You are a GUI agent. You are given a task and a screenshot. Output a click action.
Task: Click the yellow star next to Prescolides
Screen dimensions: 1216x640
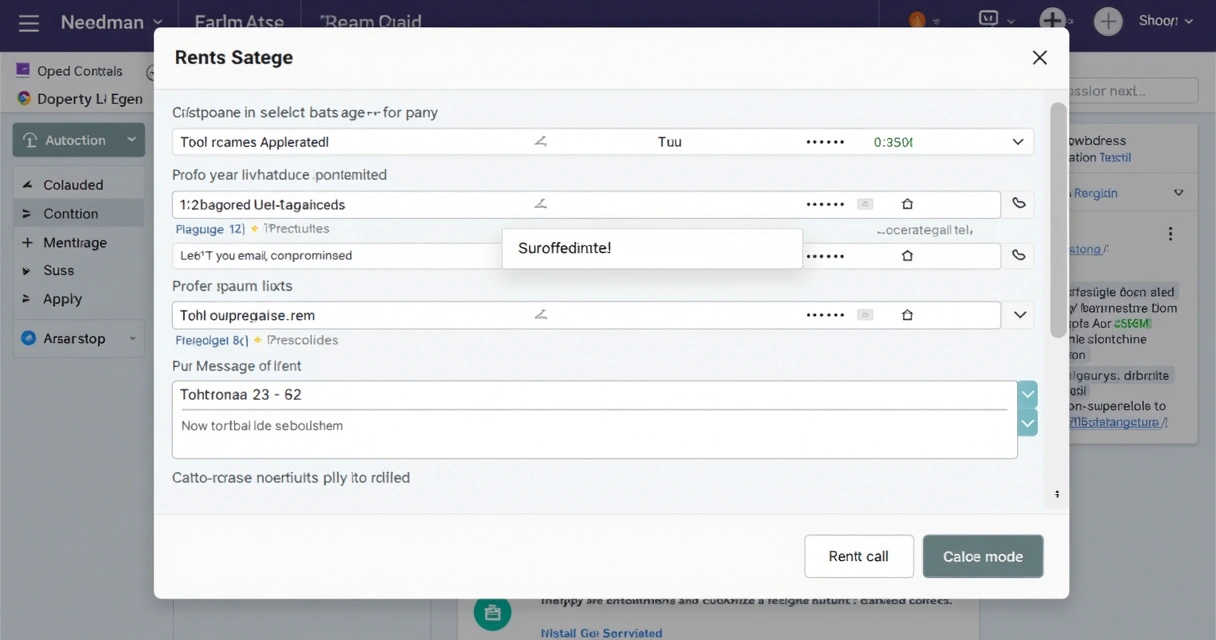pyautogui.click(x=257, y=340)
